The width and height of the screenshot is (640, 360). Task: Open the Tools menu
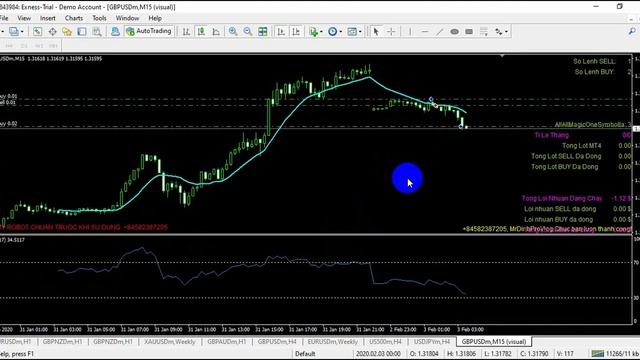99,18
